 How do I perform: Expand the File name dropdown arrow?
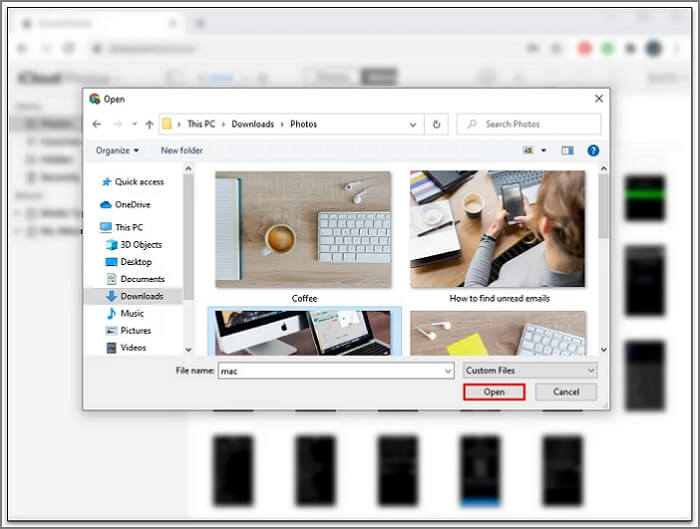tap(448, 371)
